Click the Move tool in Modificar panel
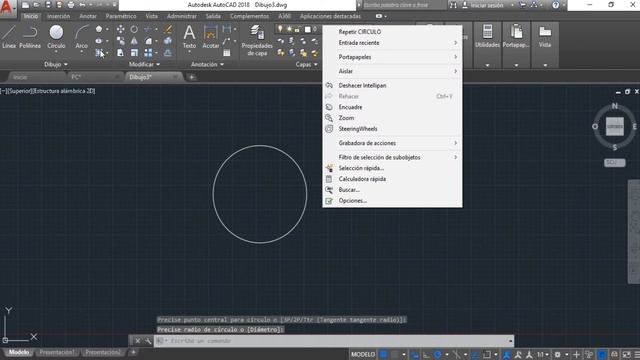 [120, 29]
